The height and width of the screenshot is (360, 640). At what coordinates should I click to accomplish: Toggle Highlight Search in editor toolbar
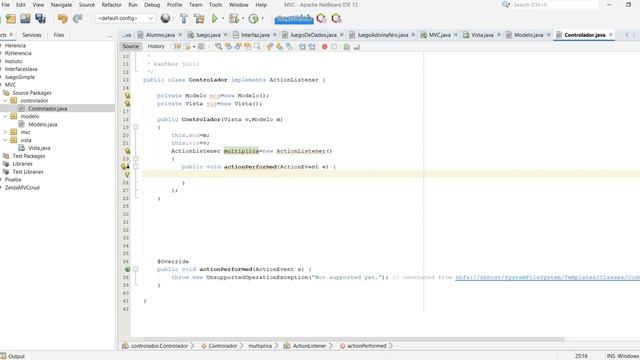[247, 47]
